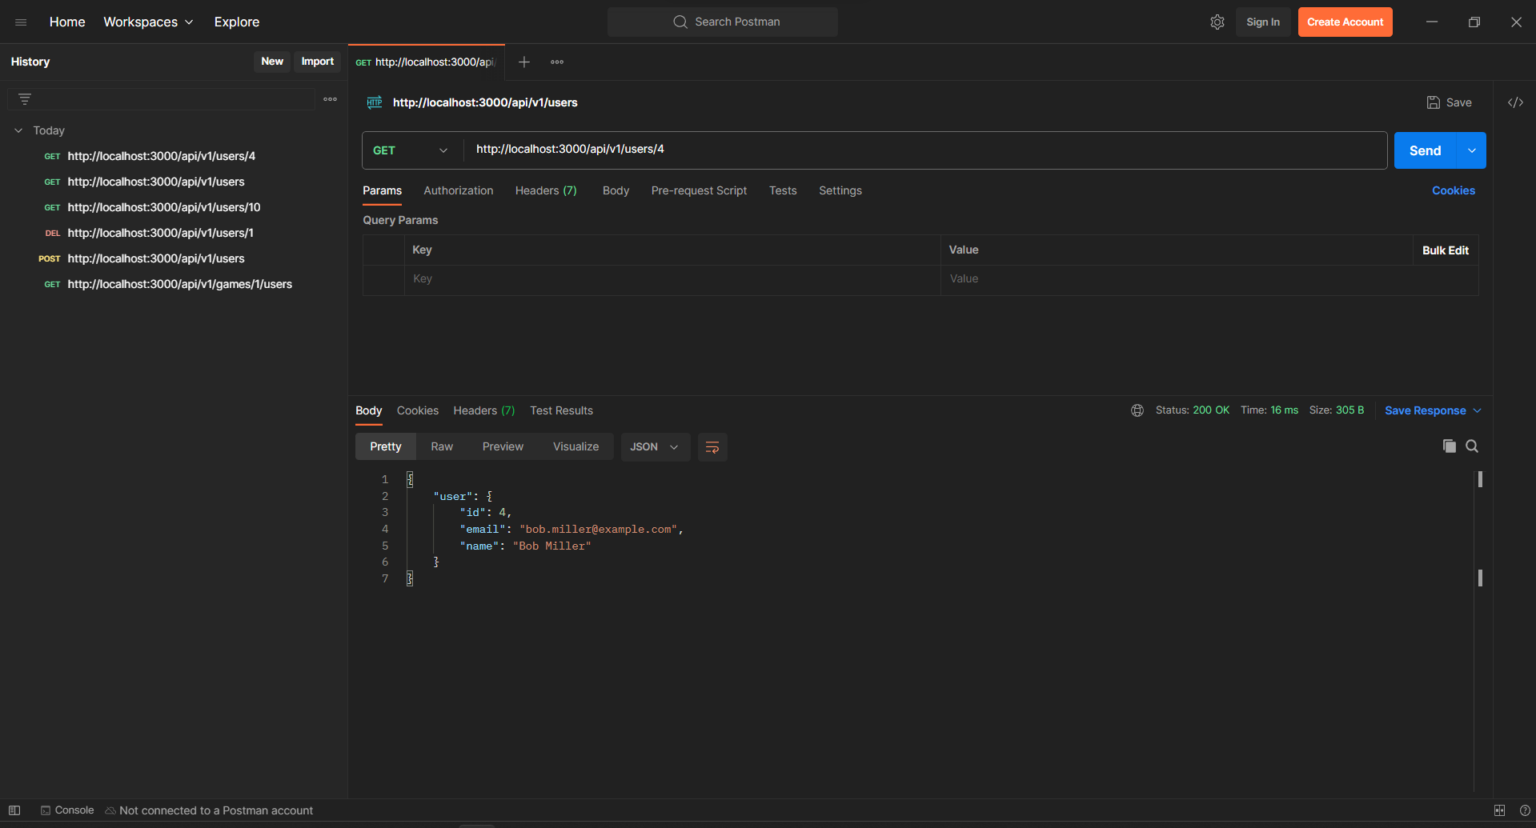Toggle word wrap in the response viewer

(712, 447)
